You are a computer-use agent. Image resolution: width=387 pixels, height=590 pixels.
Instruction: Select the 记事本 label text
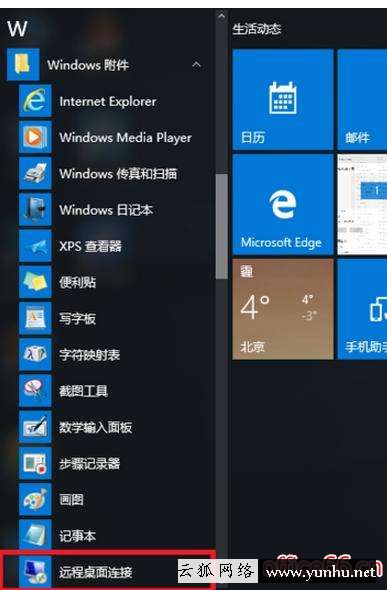(x=77, y=535)
